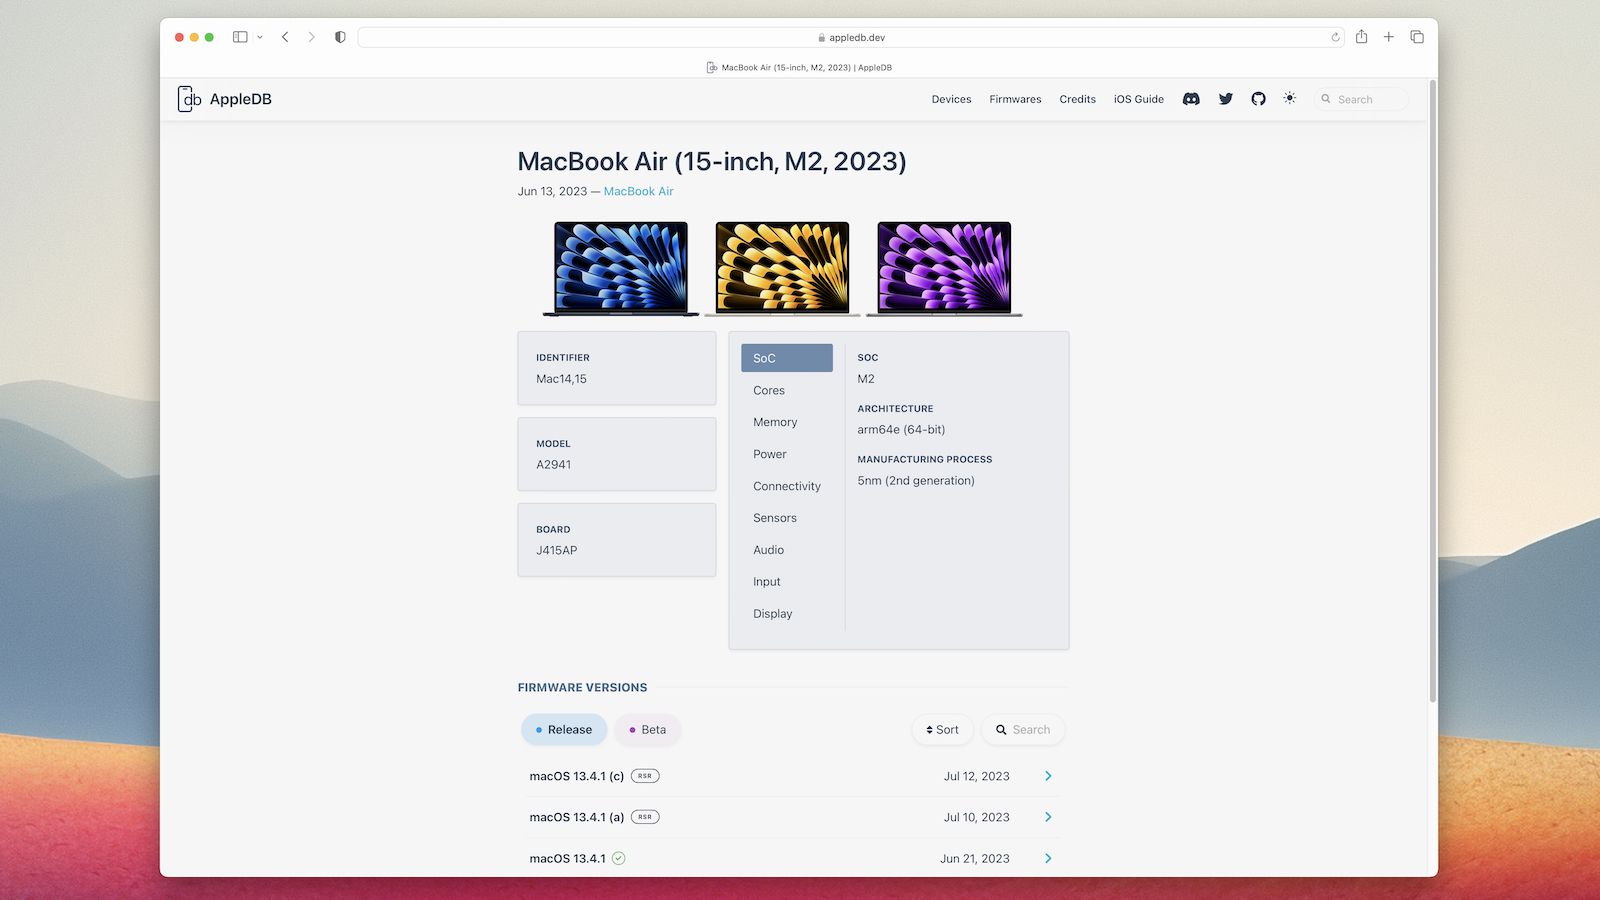
Task: Open the Twitter icon link
Action: (x=1225, y=99)
